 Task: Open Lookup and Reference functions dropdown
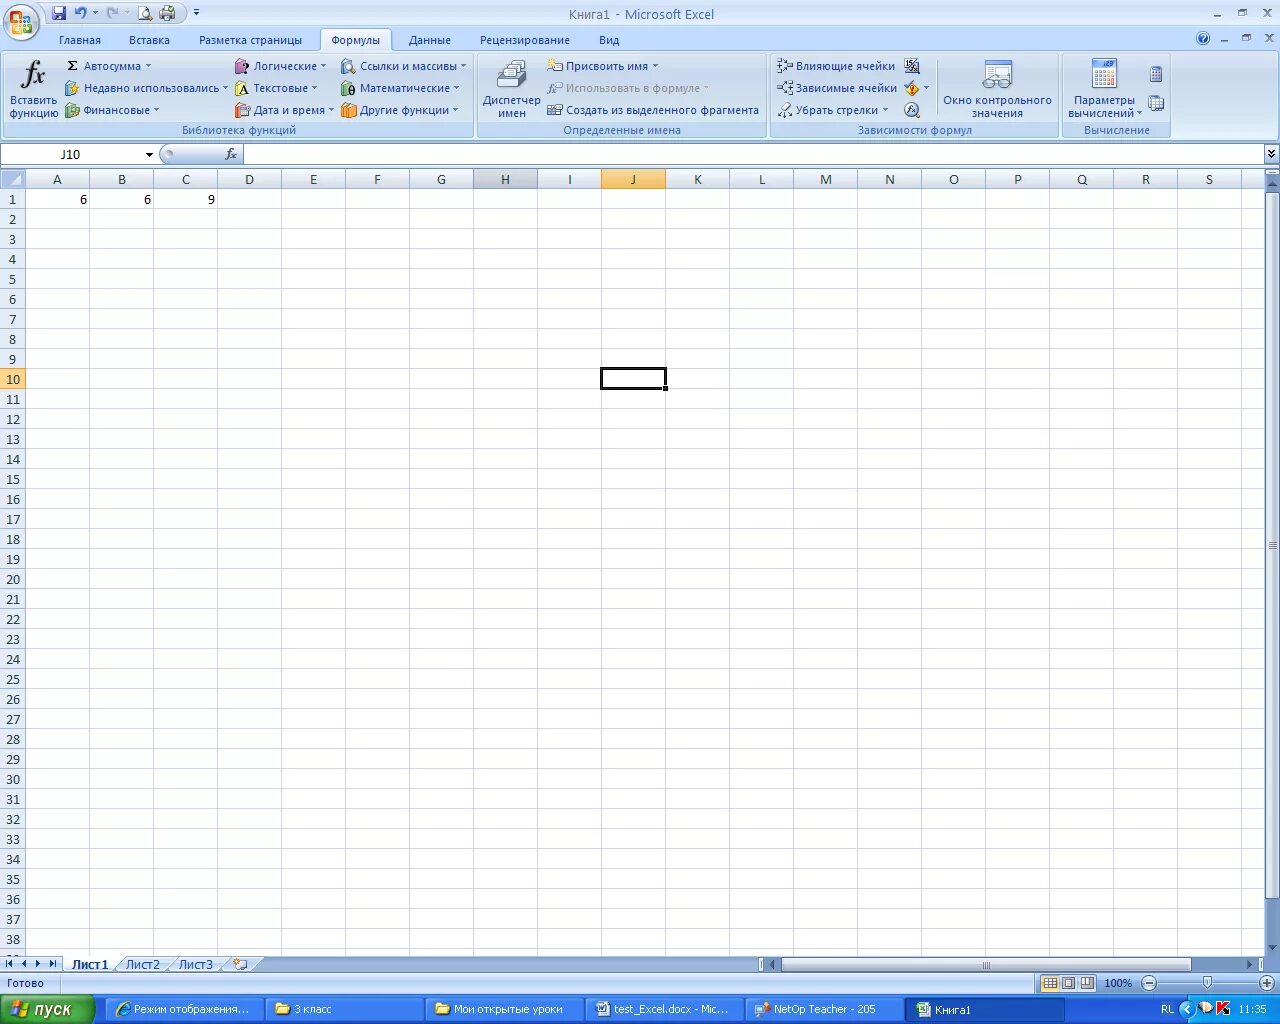(x=403, y=66)
